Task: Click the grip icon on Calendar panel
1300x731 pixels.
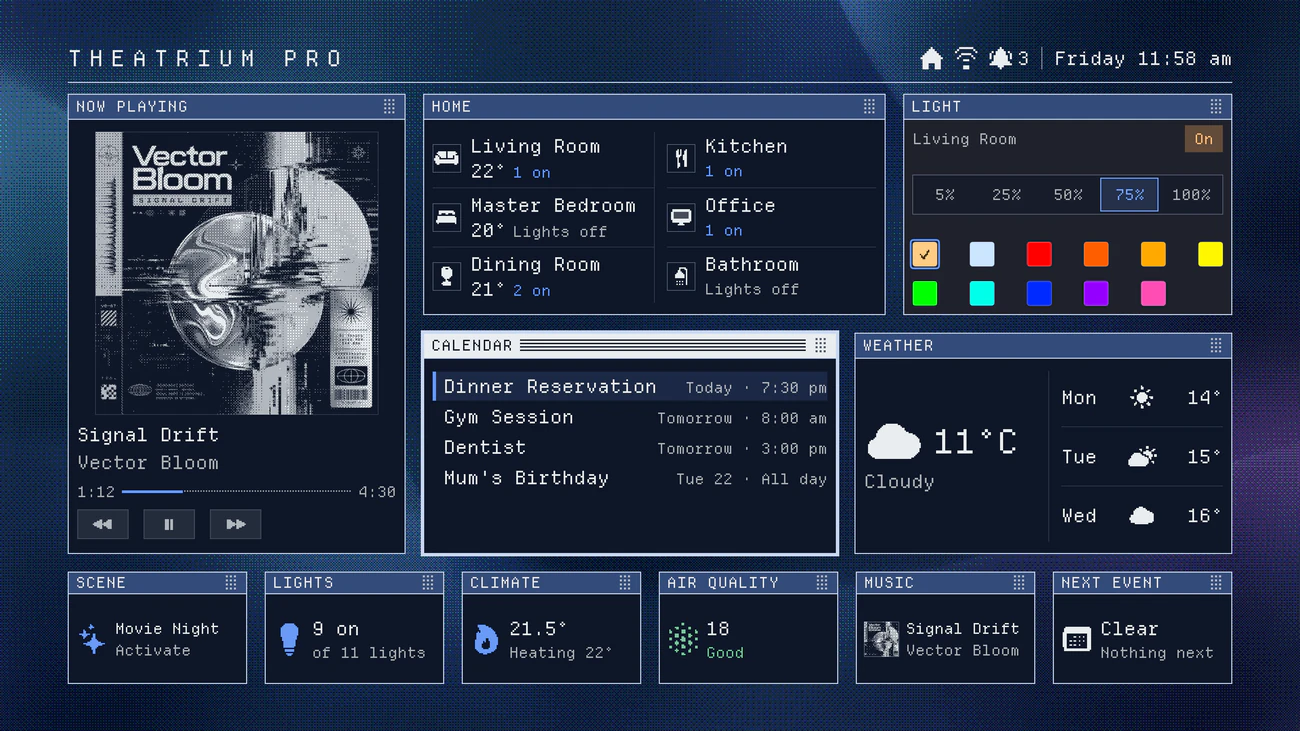Action: (820, 345)
